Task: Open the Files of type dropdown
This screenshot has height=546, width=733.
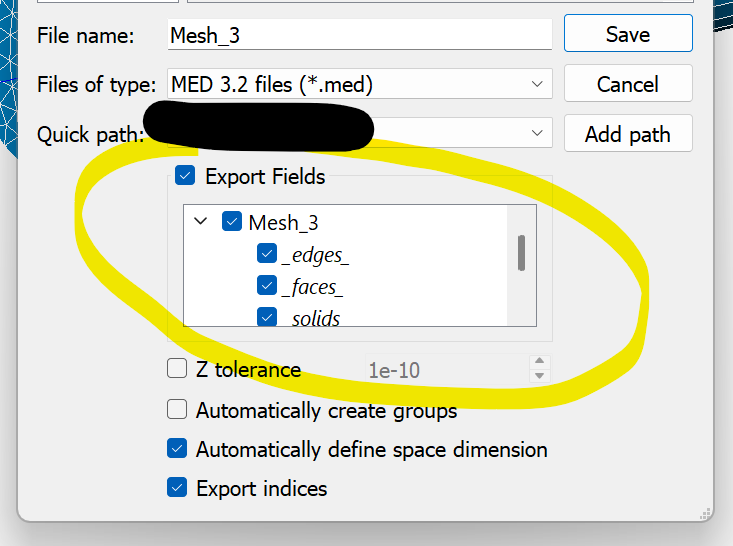Action: tap(537, 84)
